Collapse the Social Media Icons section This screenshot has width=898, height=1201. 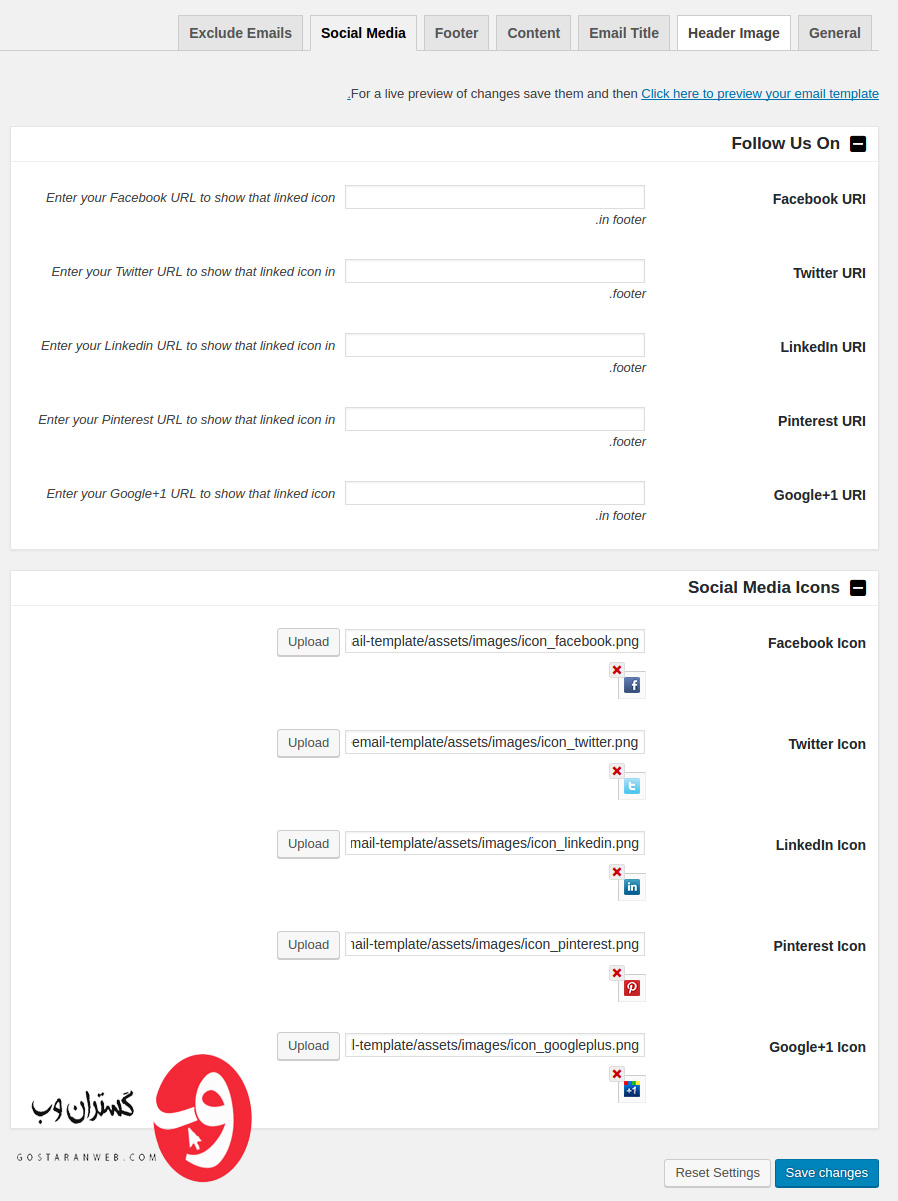tap(858, 588)
